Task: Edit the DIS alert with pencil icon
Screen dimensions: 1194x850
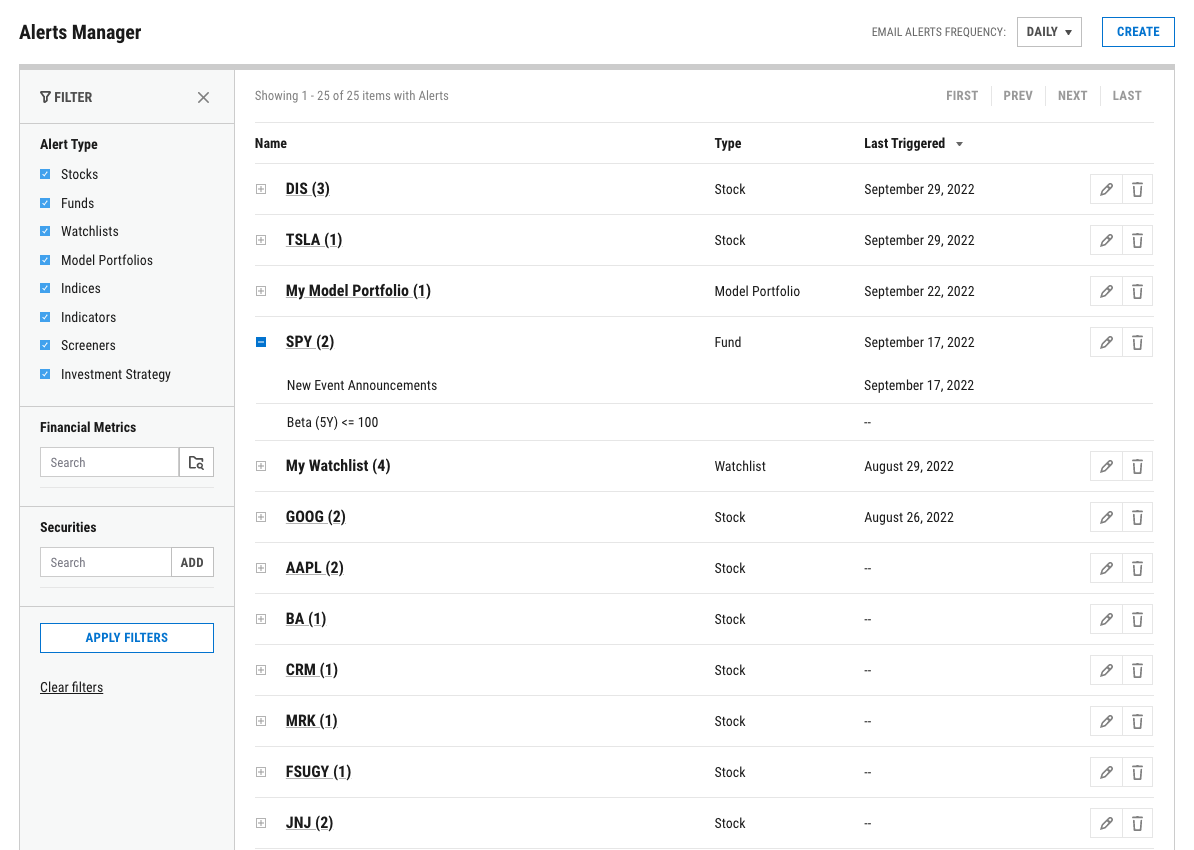Action: [x=1106, y=190]
